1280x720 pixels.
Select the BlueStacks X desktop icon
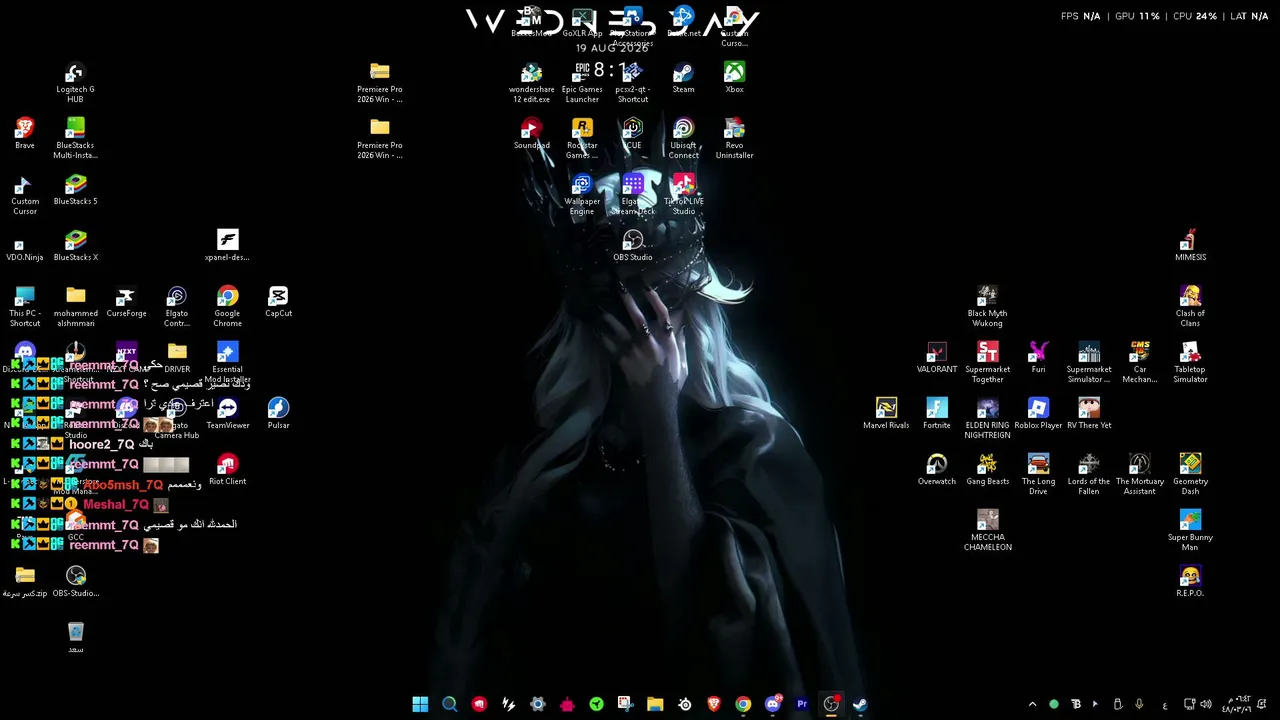[x=75, y=246]
